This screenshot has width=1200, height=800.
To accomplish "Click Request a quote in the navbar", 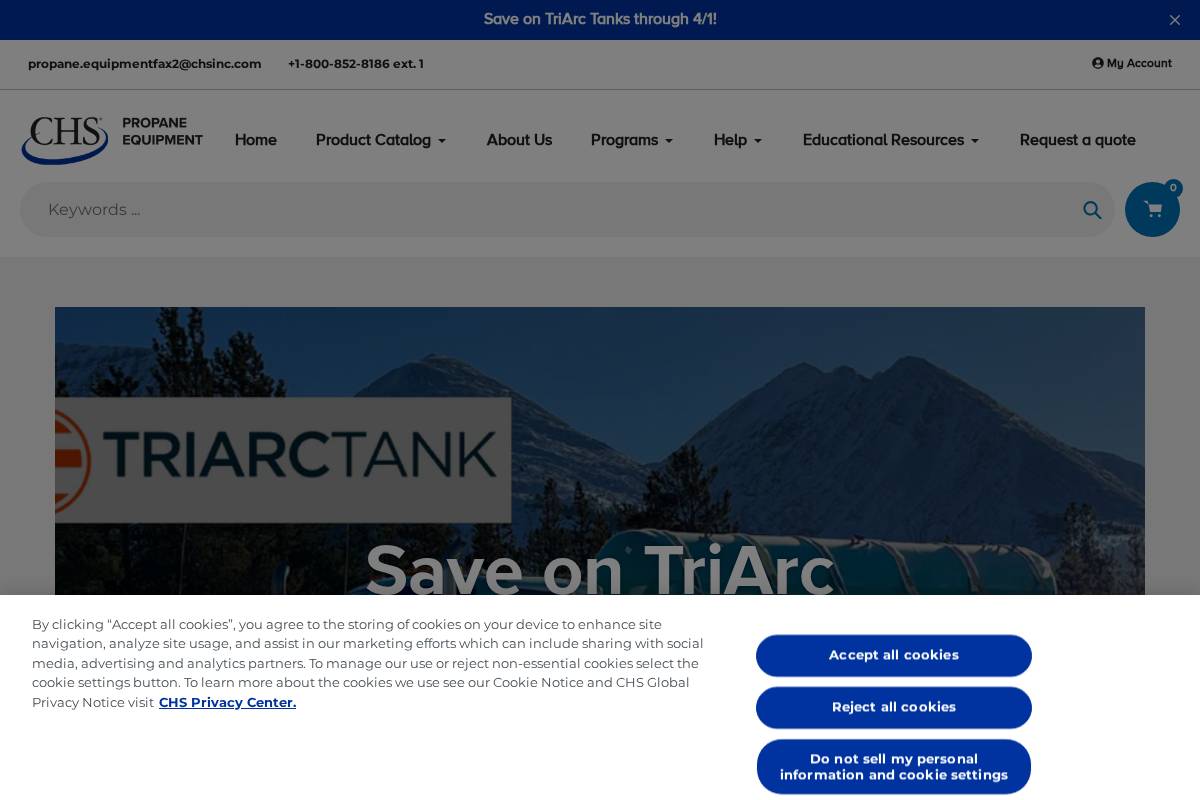I will coord(1077,140).
